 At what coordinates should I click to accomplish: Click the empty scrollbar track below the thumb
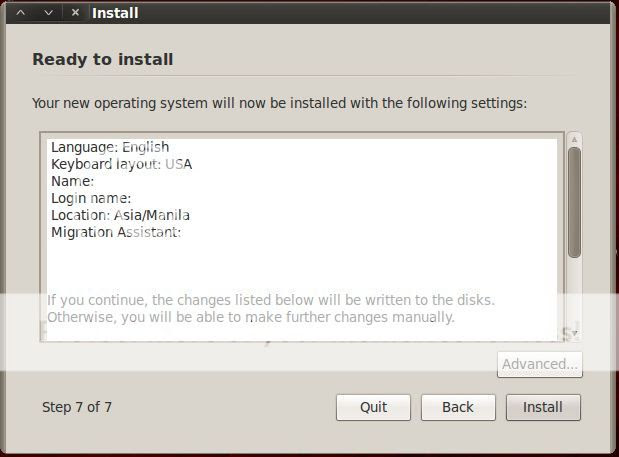pos(574,292)
